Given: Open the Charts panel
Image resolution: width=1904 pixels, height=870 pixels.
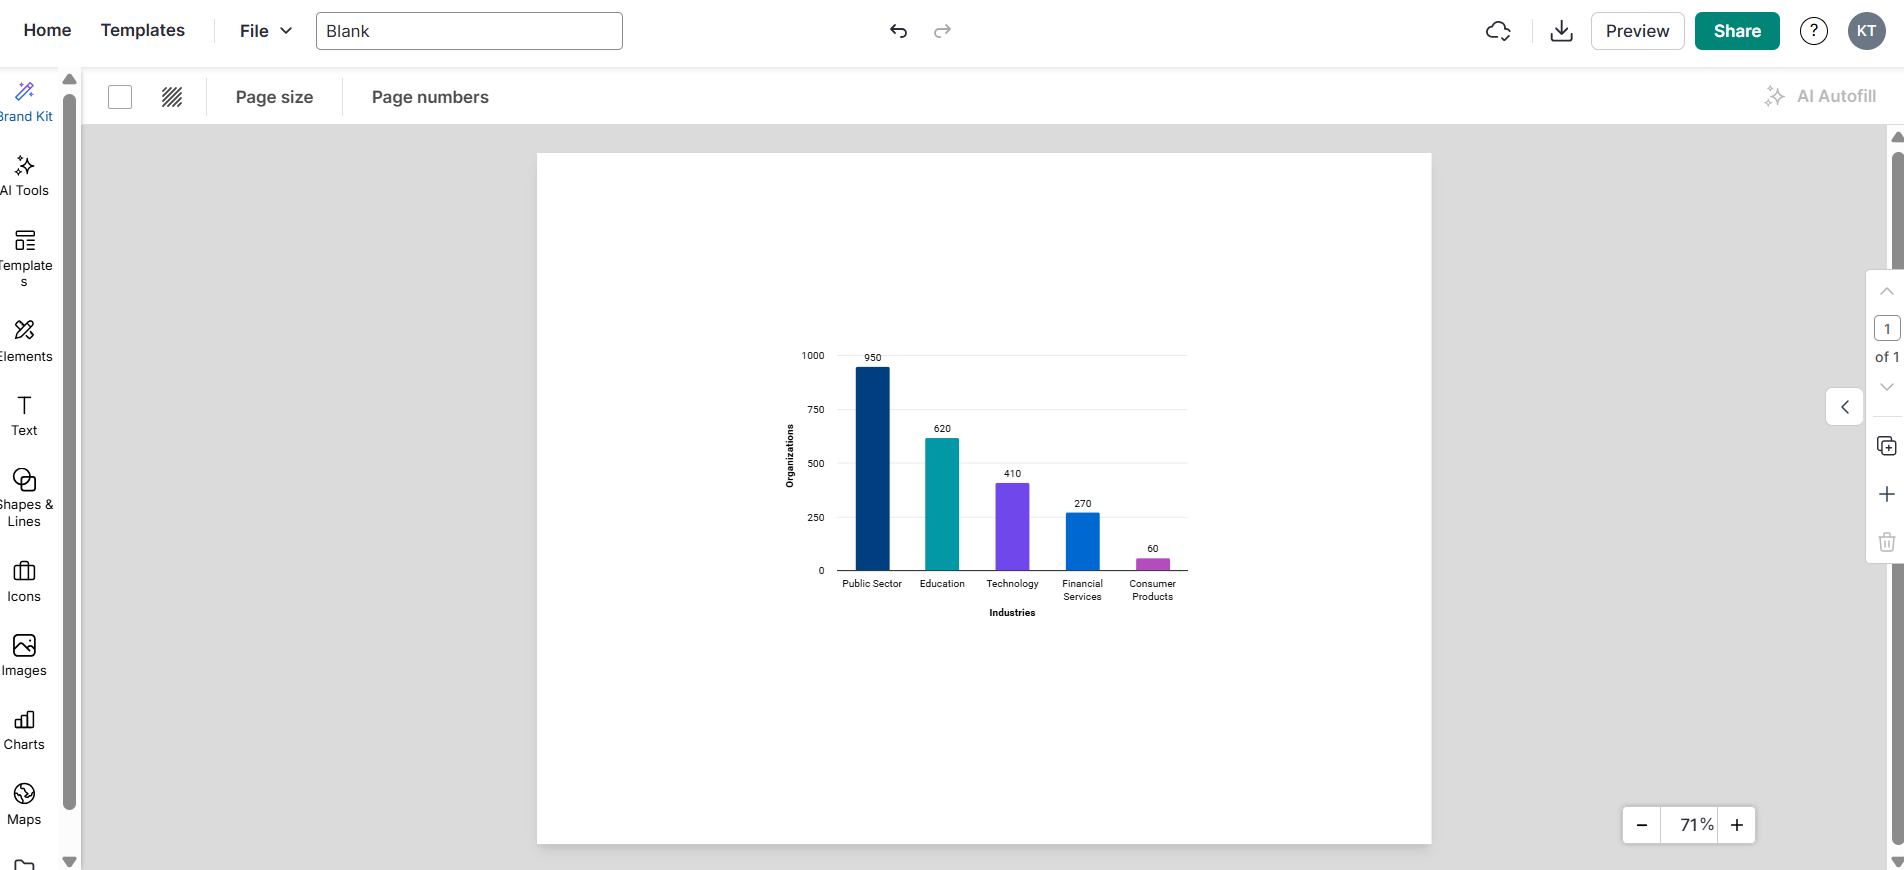Looking at the screenshot, I should pyautogui.click(x=25, y=730).
